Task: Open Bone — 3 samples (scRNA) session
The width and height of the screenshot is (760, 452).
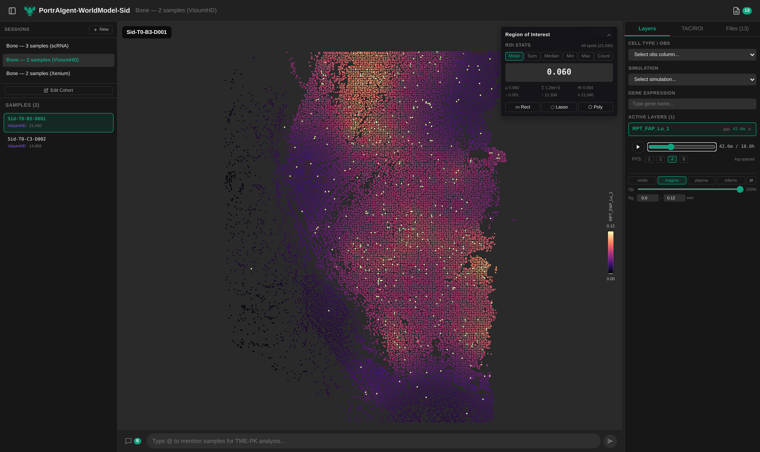Action: [59, 46]
